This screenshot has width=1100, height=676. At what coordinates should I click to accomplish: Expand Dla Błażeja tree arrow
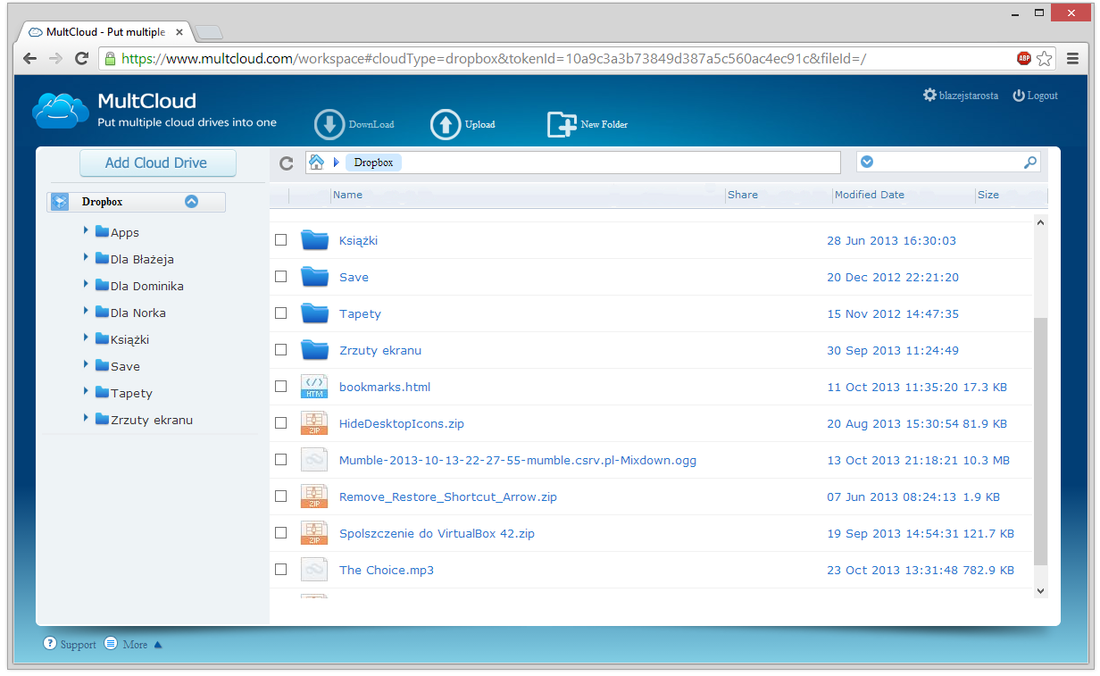click(86, 257)
